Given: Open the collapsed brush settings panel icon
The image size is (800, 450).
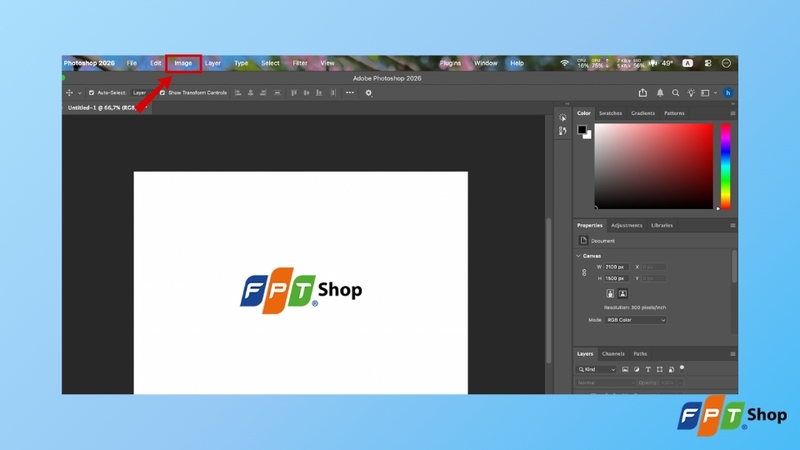Looking at the screenshot, I should point(562,131).
